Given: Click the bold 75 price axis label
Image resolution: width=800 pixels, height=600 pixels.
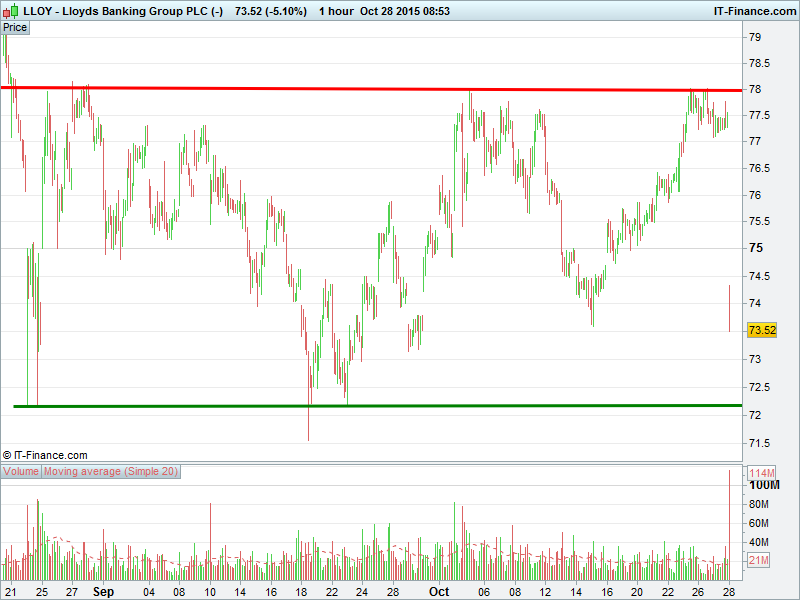Looking at the screenshot, I should [756, 248].
